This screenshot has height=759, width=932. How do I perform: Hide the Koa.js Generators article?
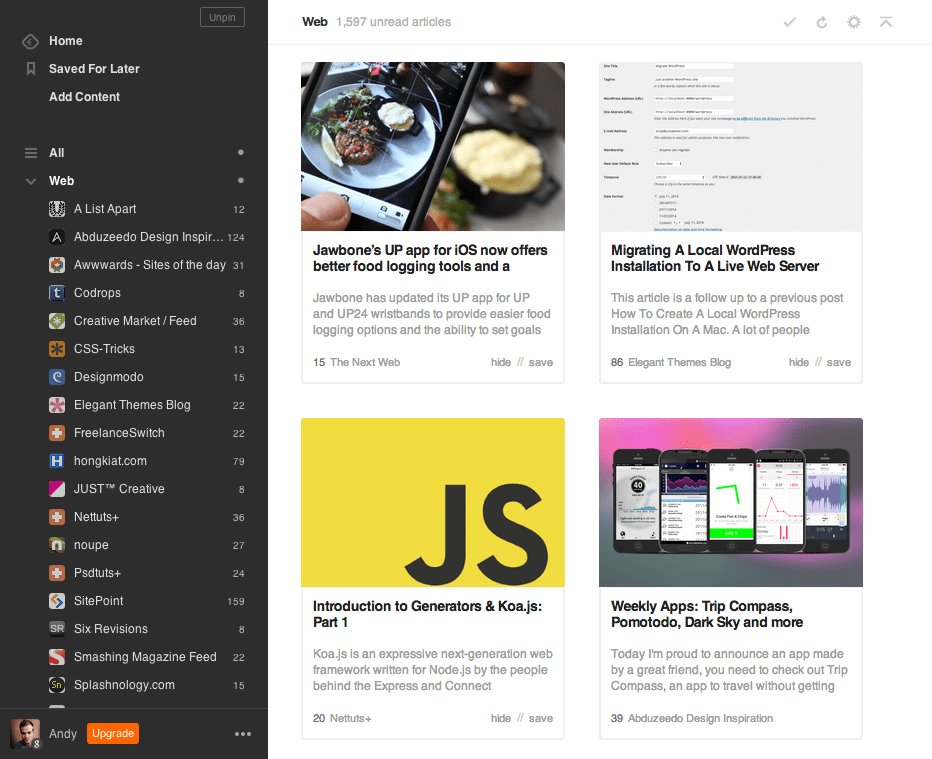501,718
